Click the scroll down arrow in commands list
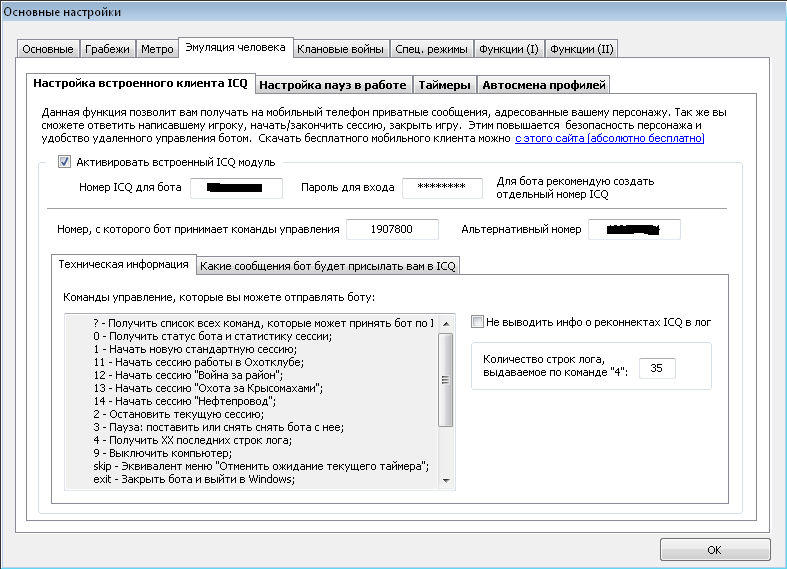 tap(446, 481)
